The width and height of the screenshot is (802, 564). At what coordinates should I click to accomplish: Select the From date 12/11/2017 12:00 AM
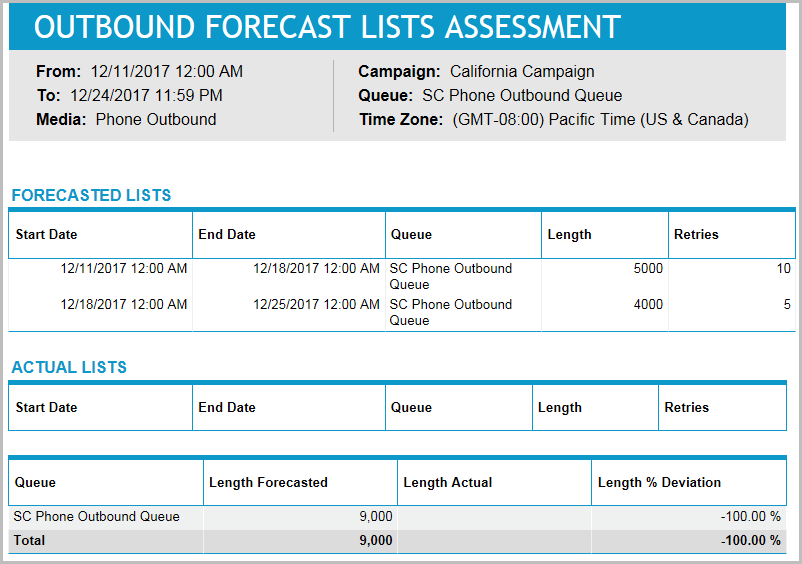(167, 72)
